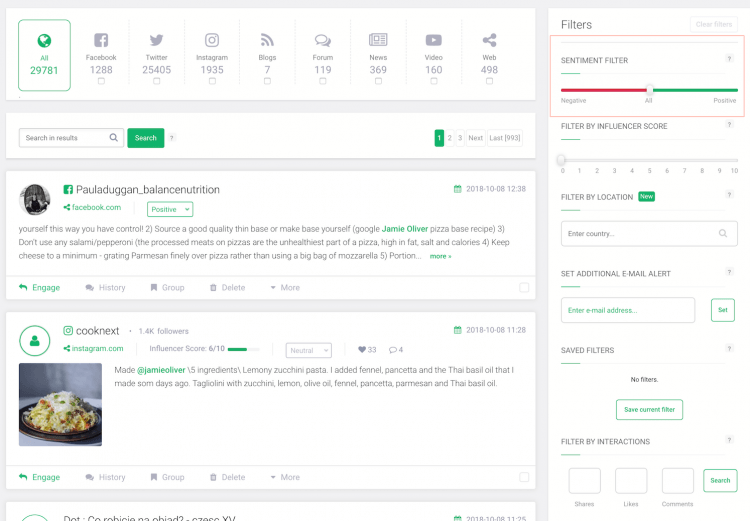Click help icon for Filter by Interactions
The width and height of the screenshot is (750, 521).
click(x=729, y=440)
